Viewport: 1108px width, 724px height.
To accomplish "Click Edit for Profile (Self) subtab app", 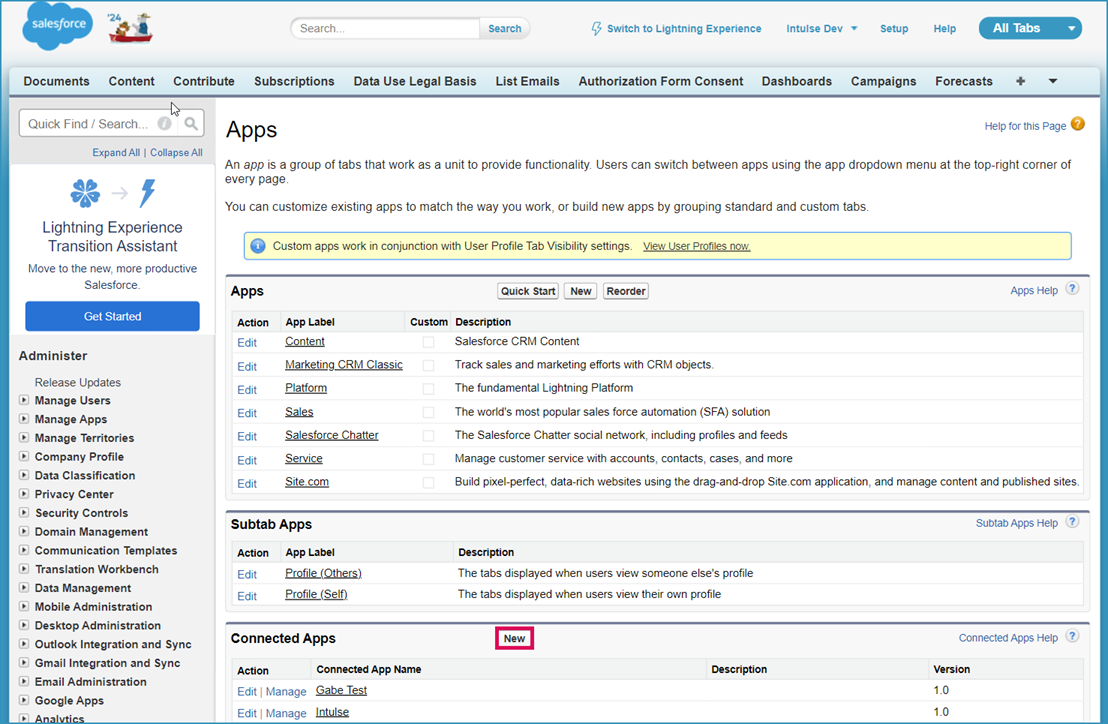I will pyautogui.click(x=247, y=596).
